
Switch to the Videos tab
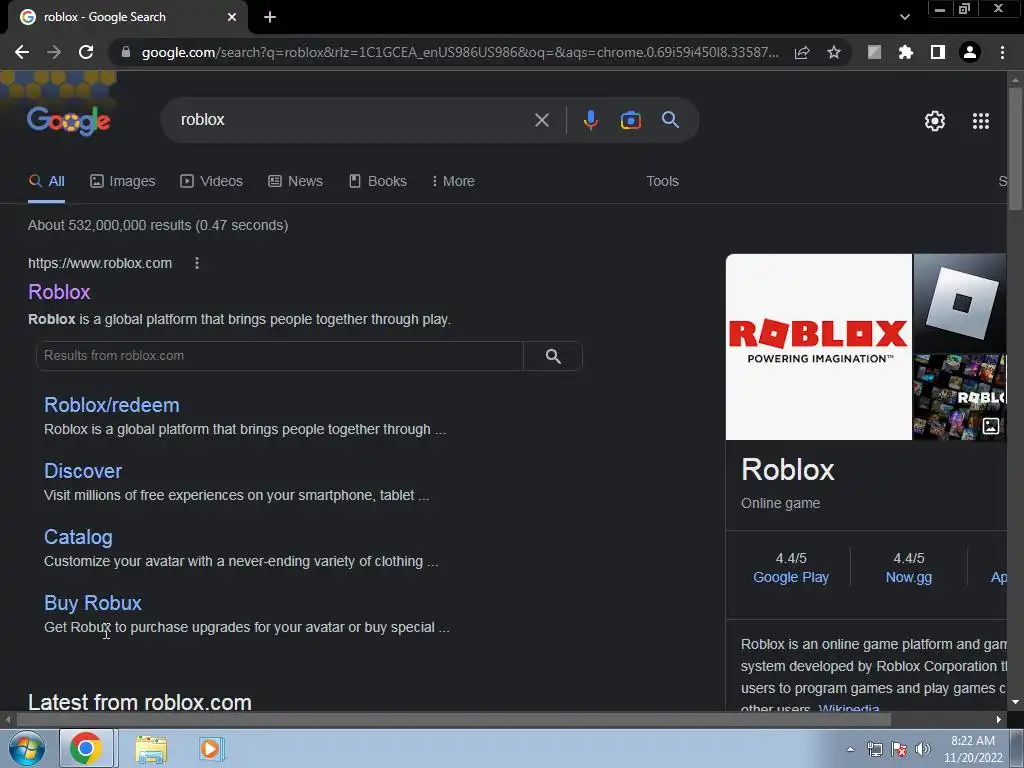pyautogui.click(x=212, y=182)
